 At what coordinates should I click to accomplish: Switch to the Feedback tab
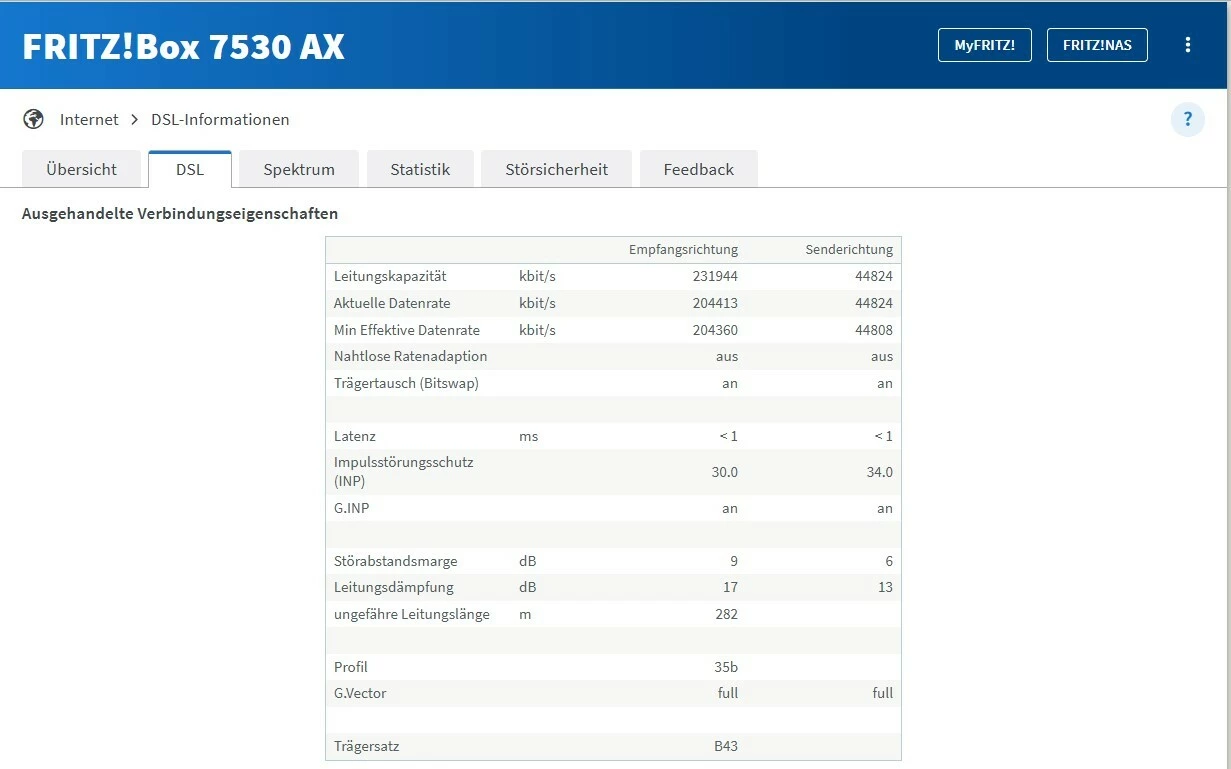tap(699, 170)
